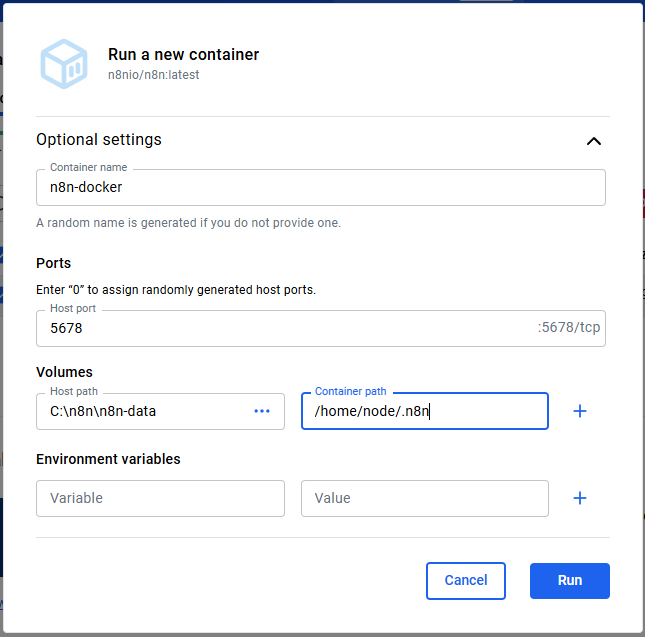The width and height of the screenshot is (645, 637).
Task: Click the random name hint text
Action: (188, 223)
